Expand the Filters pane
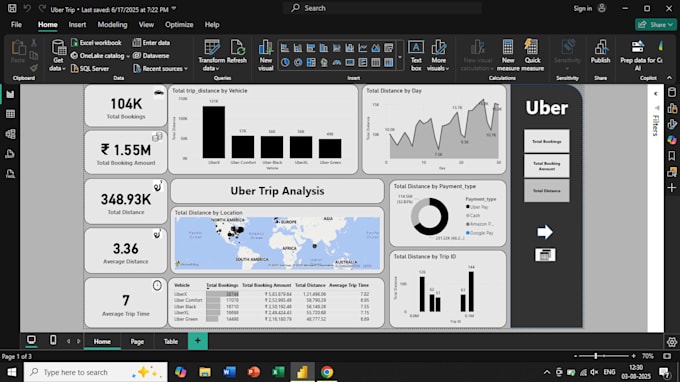Image resolution: width=680 pixels, height=382 pixels. [x=656, y=94]
